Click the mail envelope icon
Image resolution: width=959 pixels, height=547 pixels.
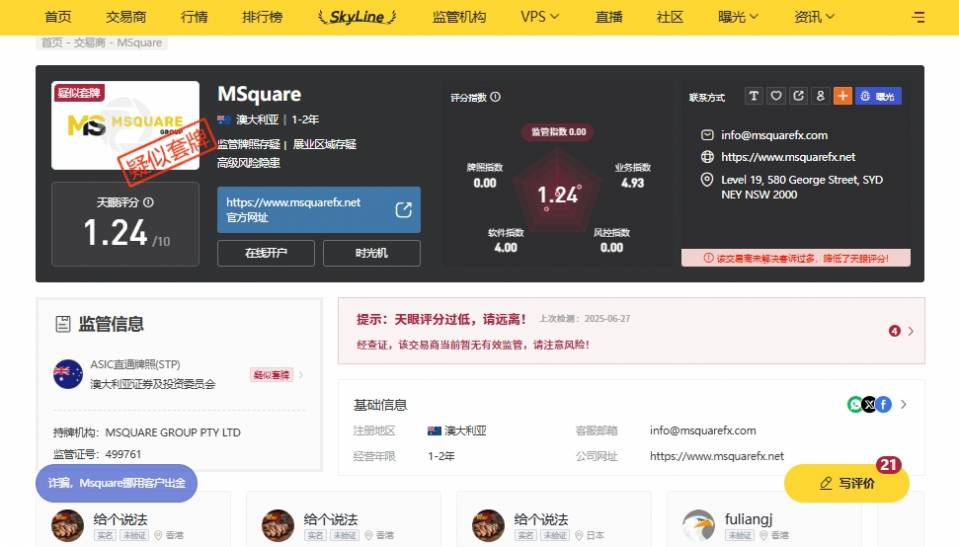(707, 135)
